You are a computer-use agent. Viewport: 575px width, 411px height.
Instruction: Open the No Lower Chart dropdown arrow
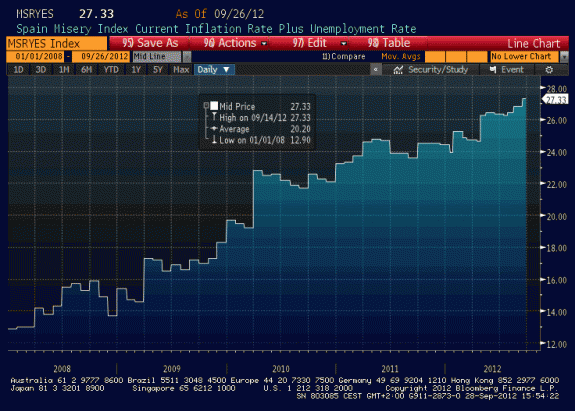tap(564, 56)
